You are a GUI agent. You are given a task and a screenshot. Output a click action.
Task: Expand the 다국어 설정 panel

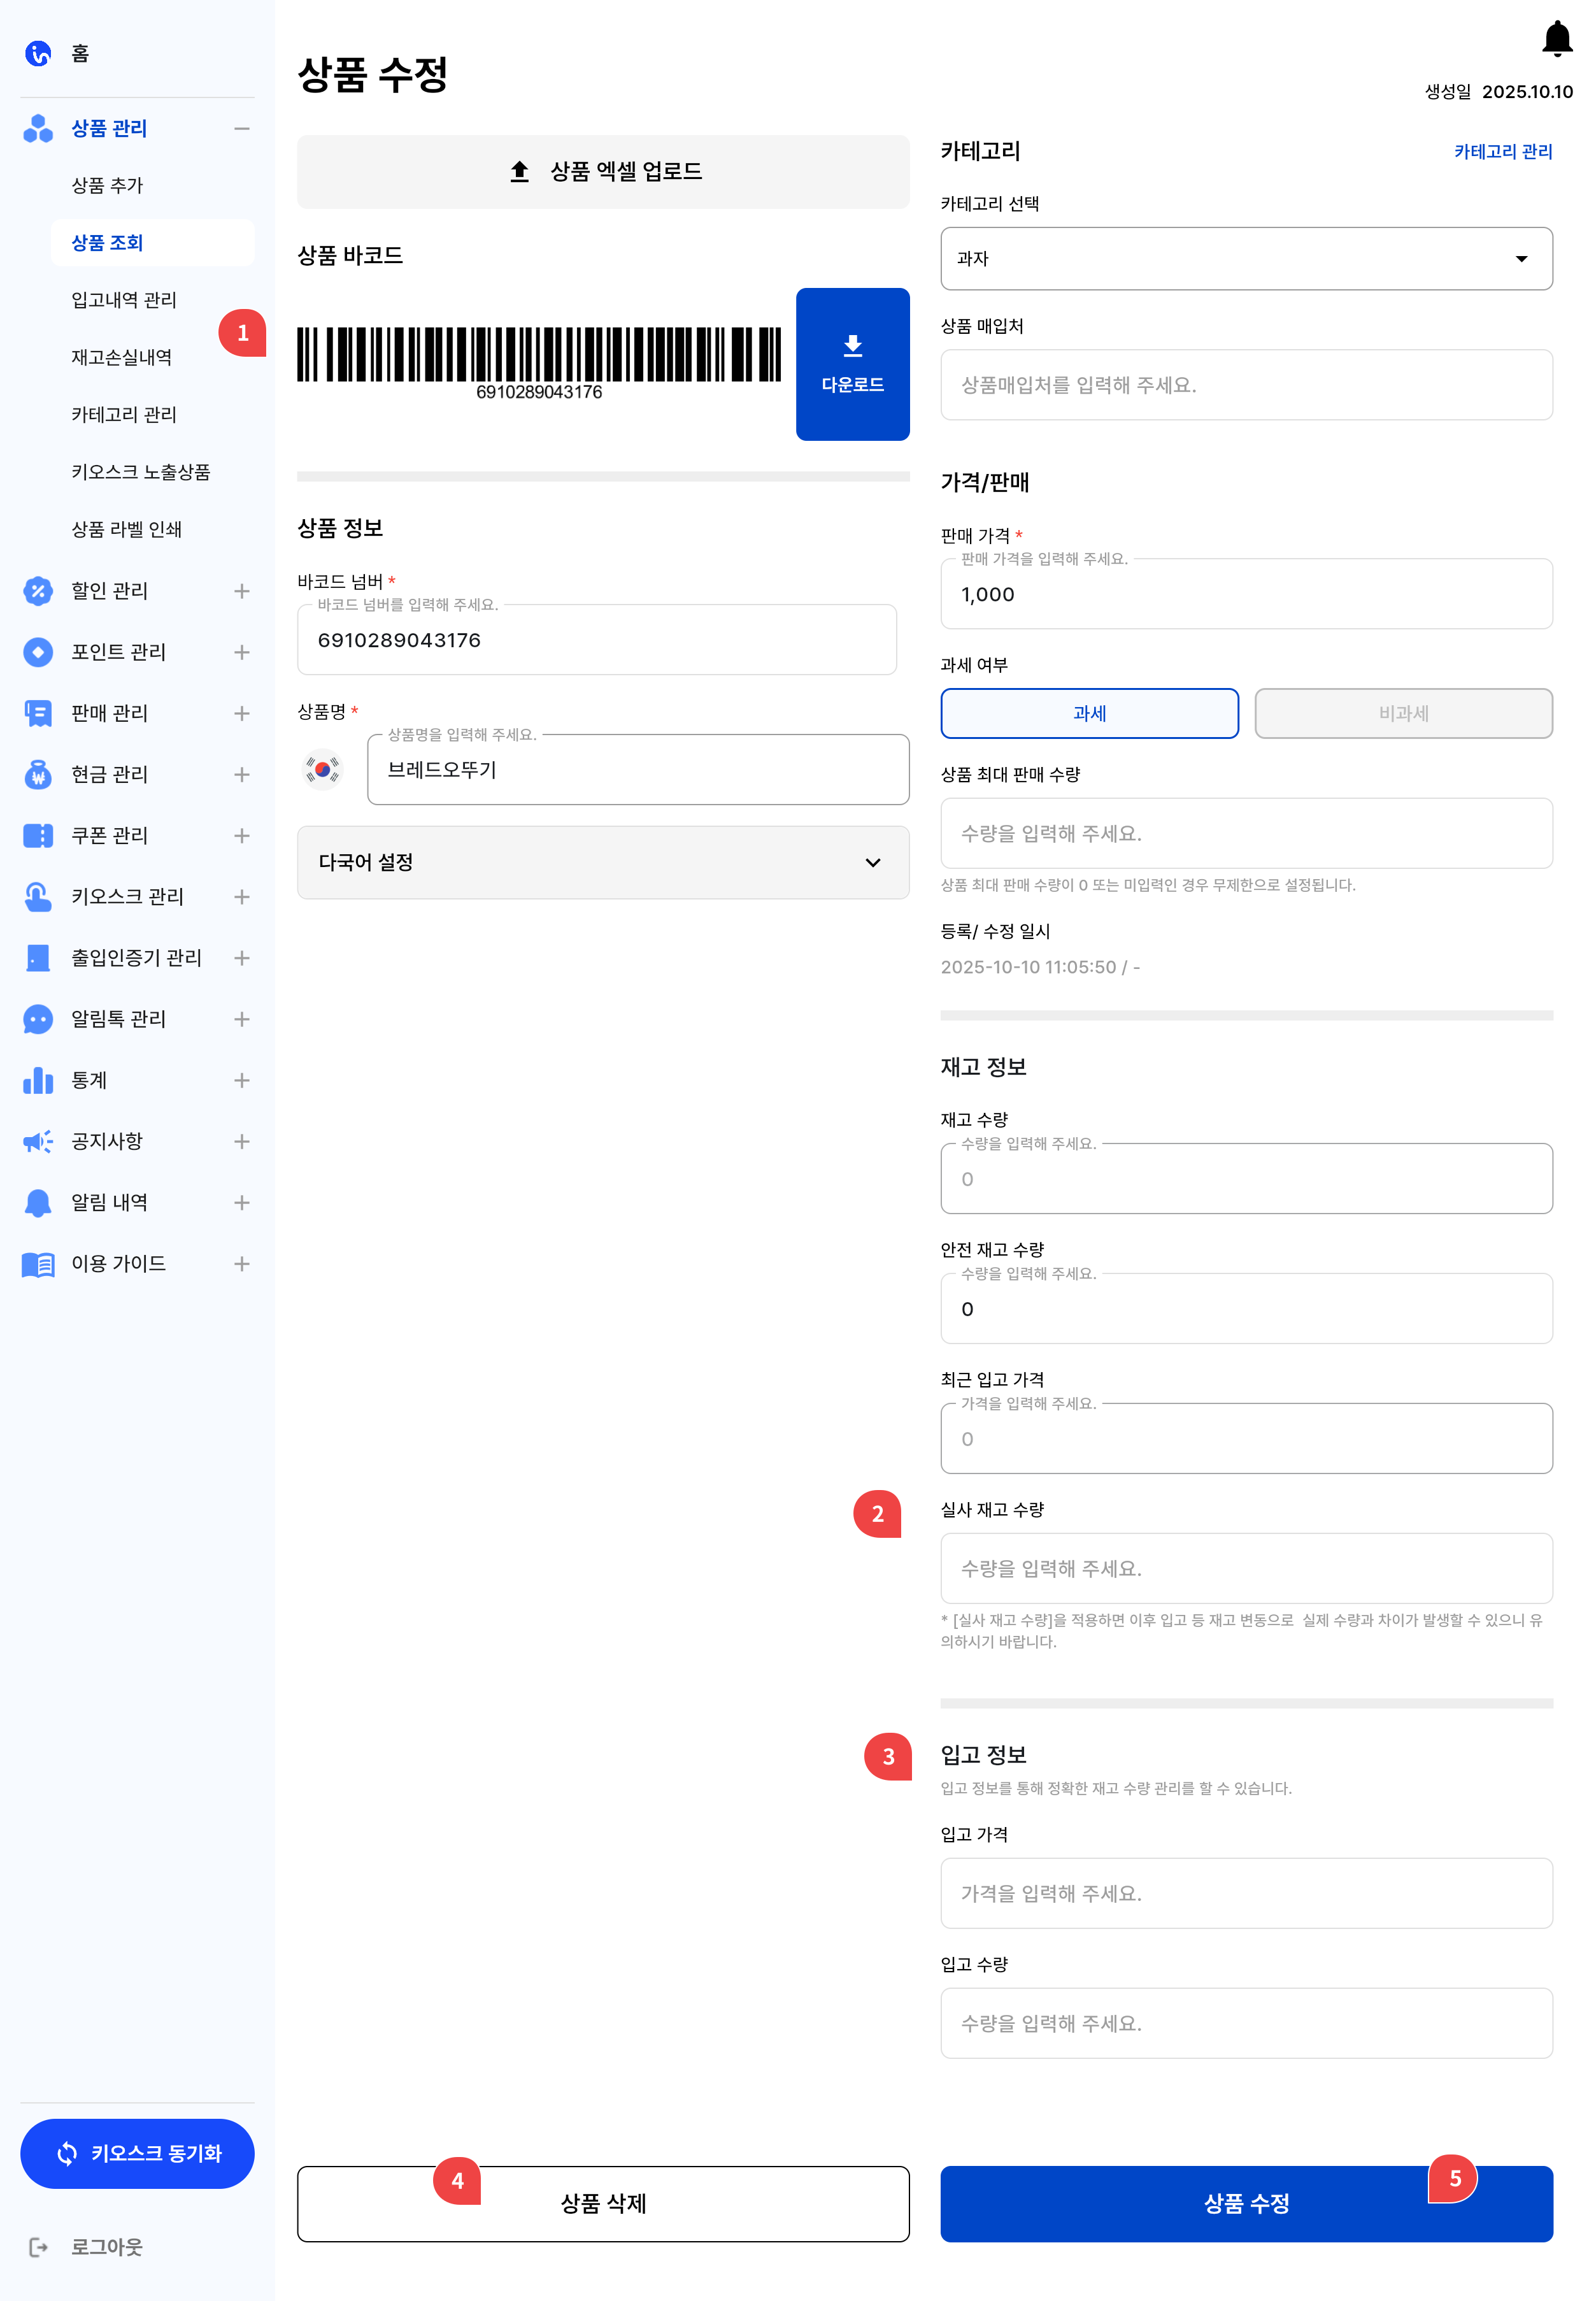point(603,862)
